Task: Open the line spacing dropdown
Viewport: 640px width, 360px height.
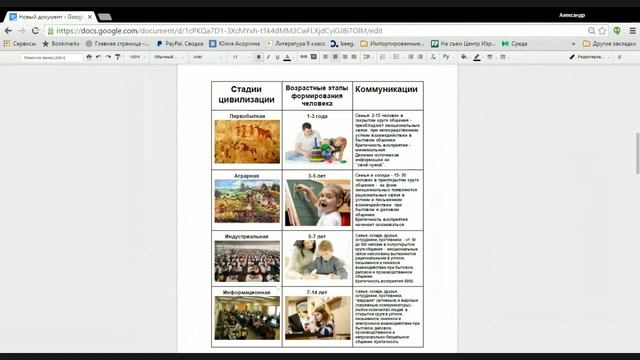Action: (x=367, y=57)
